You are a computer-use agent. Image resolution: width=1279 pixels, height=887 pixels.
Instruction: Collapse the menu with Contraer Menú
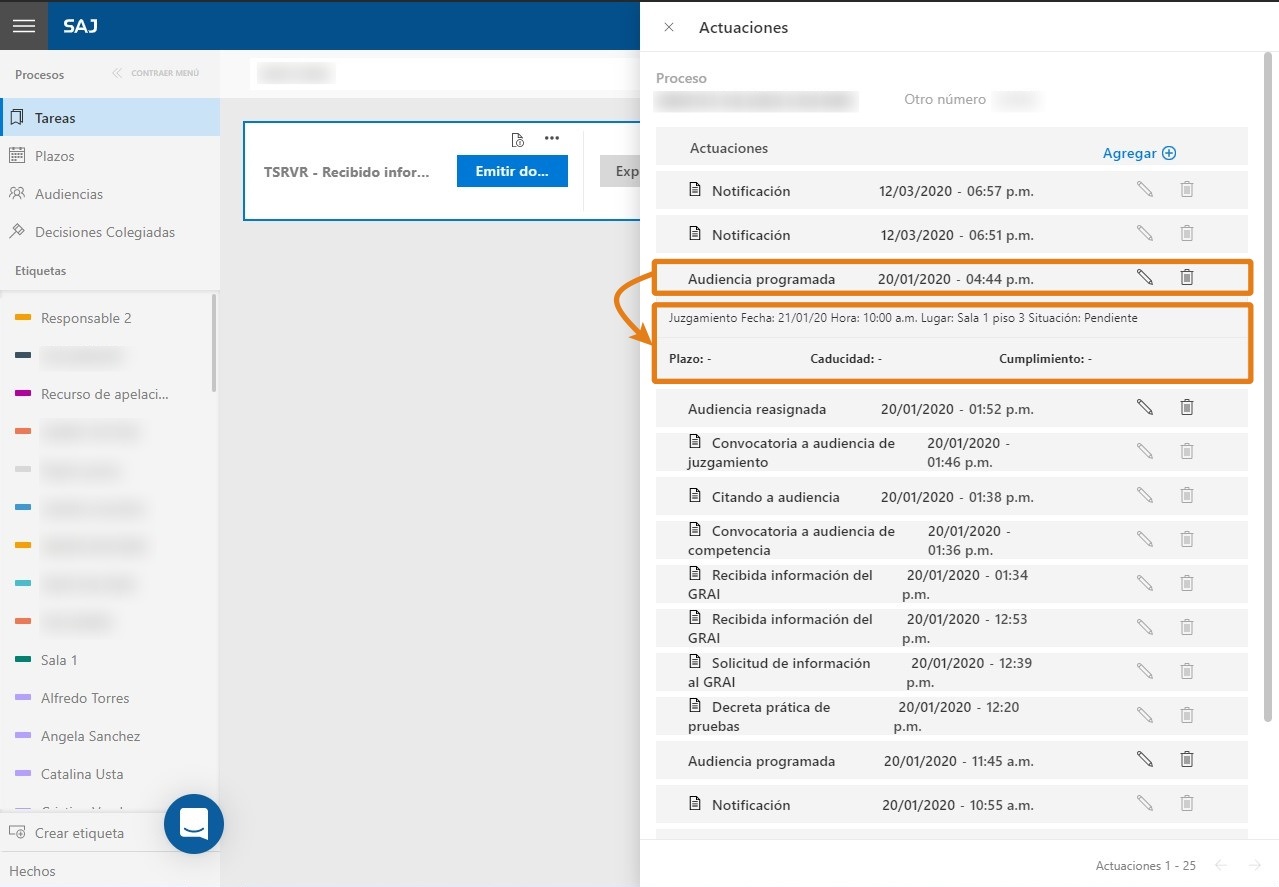[156, 73]
